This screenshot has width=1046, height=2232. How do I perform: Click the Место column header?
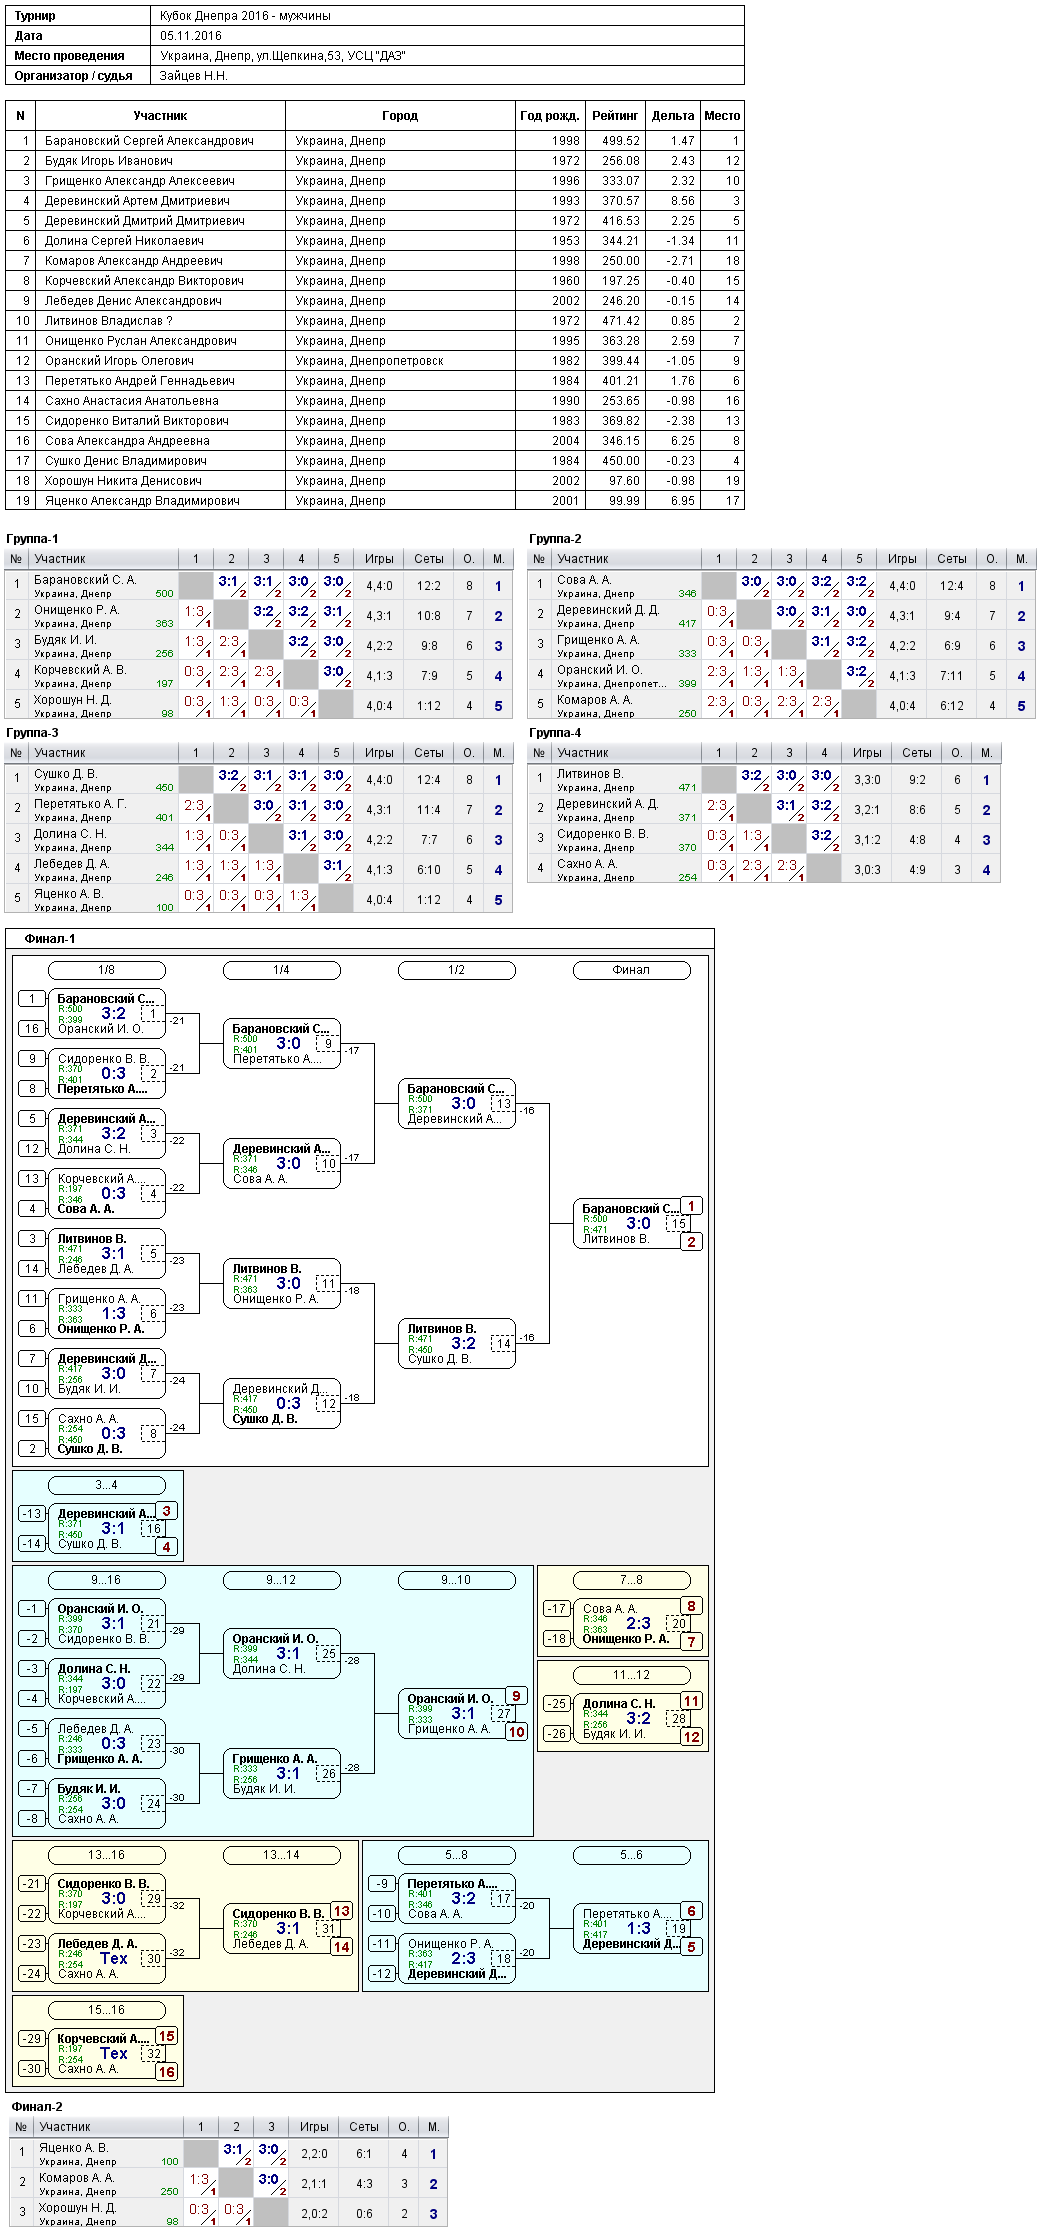point(722,116)
